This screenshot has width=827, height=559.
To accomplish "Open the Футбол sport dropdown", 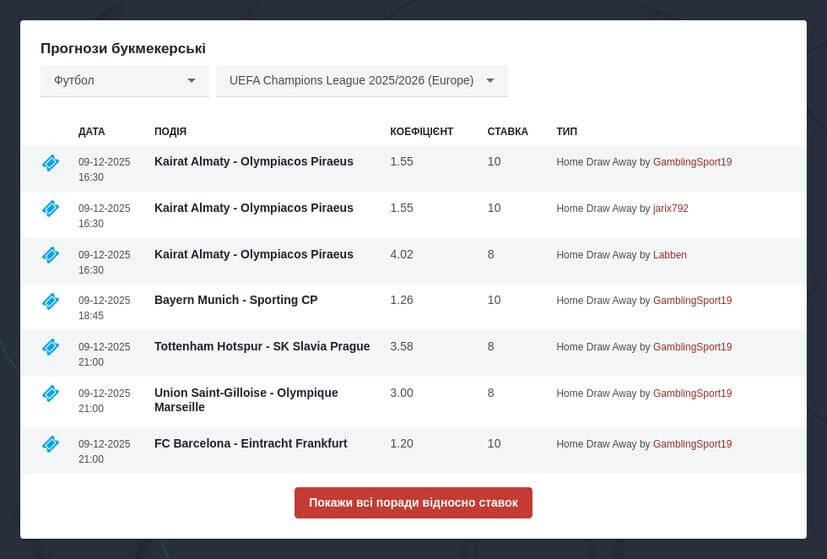I will pos(124,81).
